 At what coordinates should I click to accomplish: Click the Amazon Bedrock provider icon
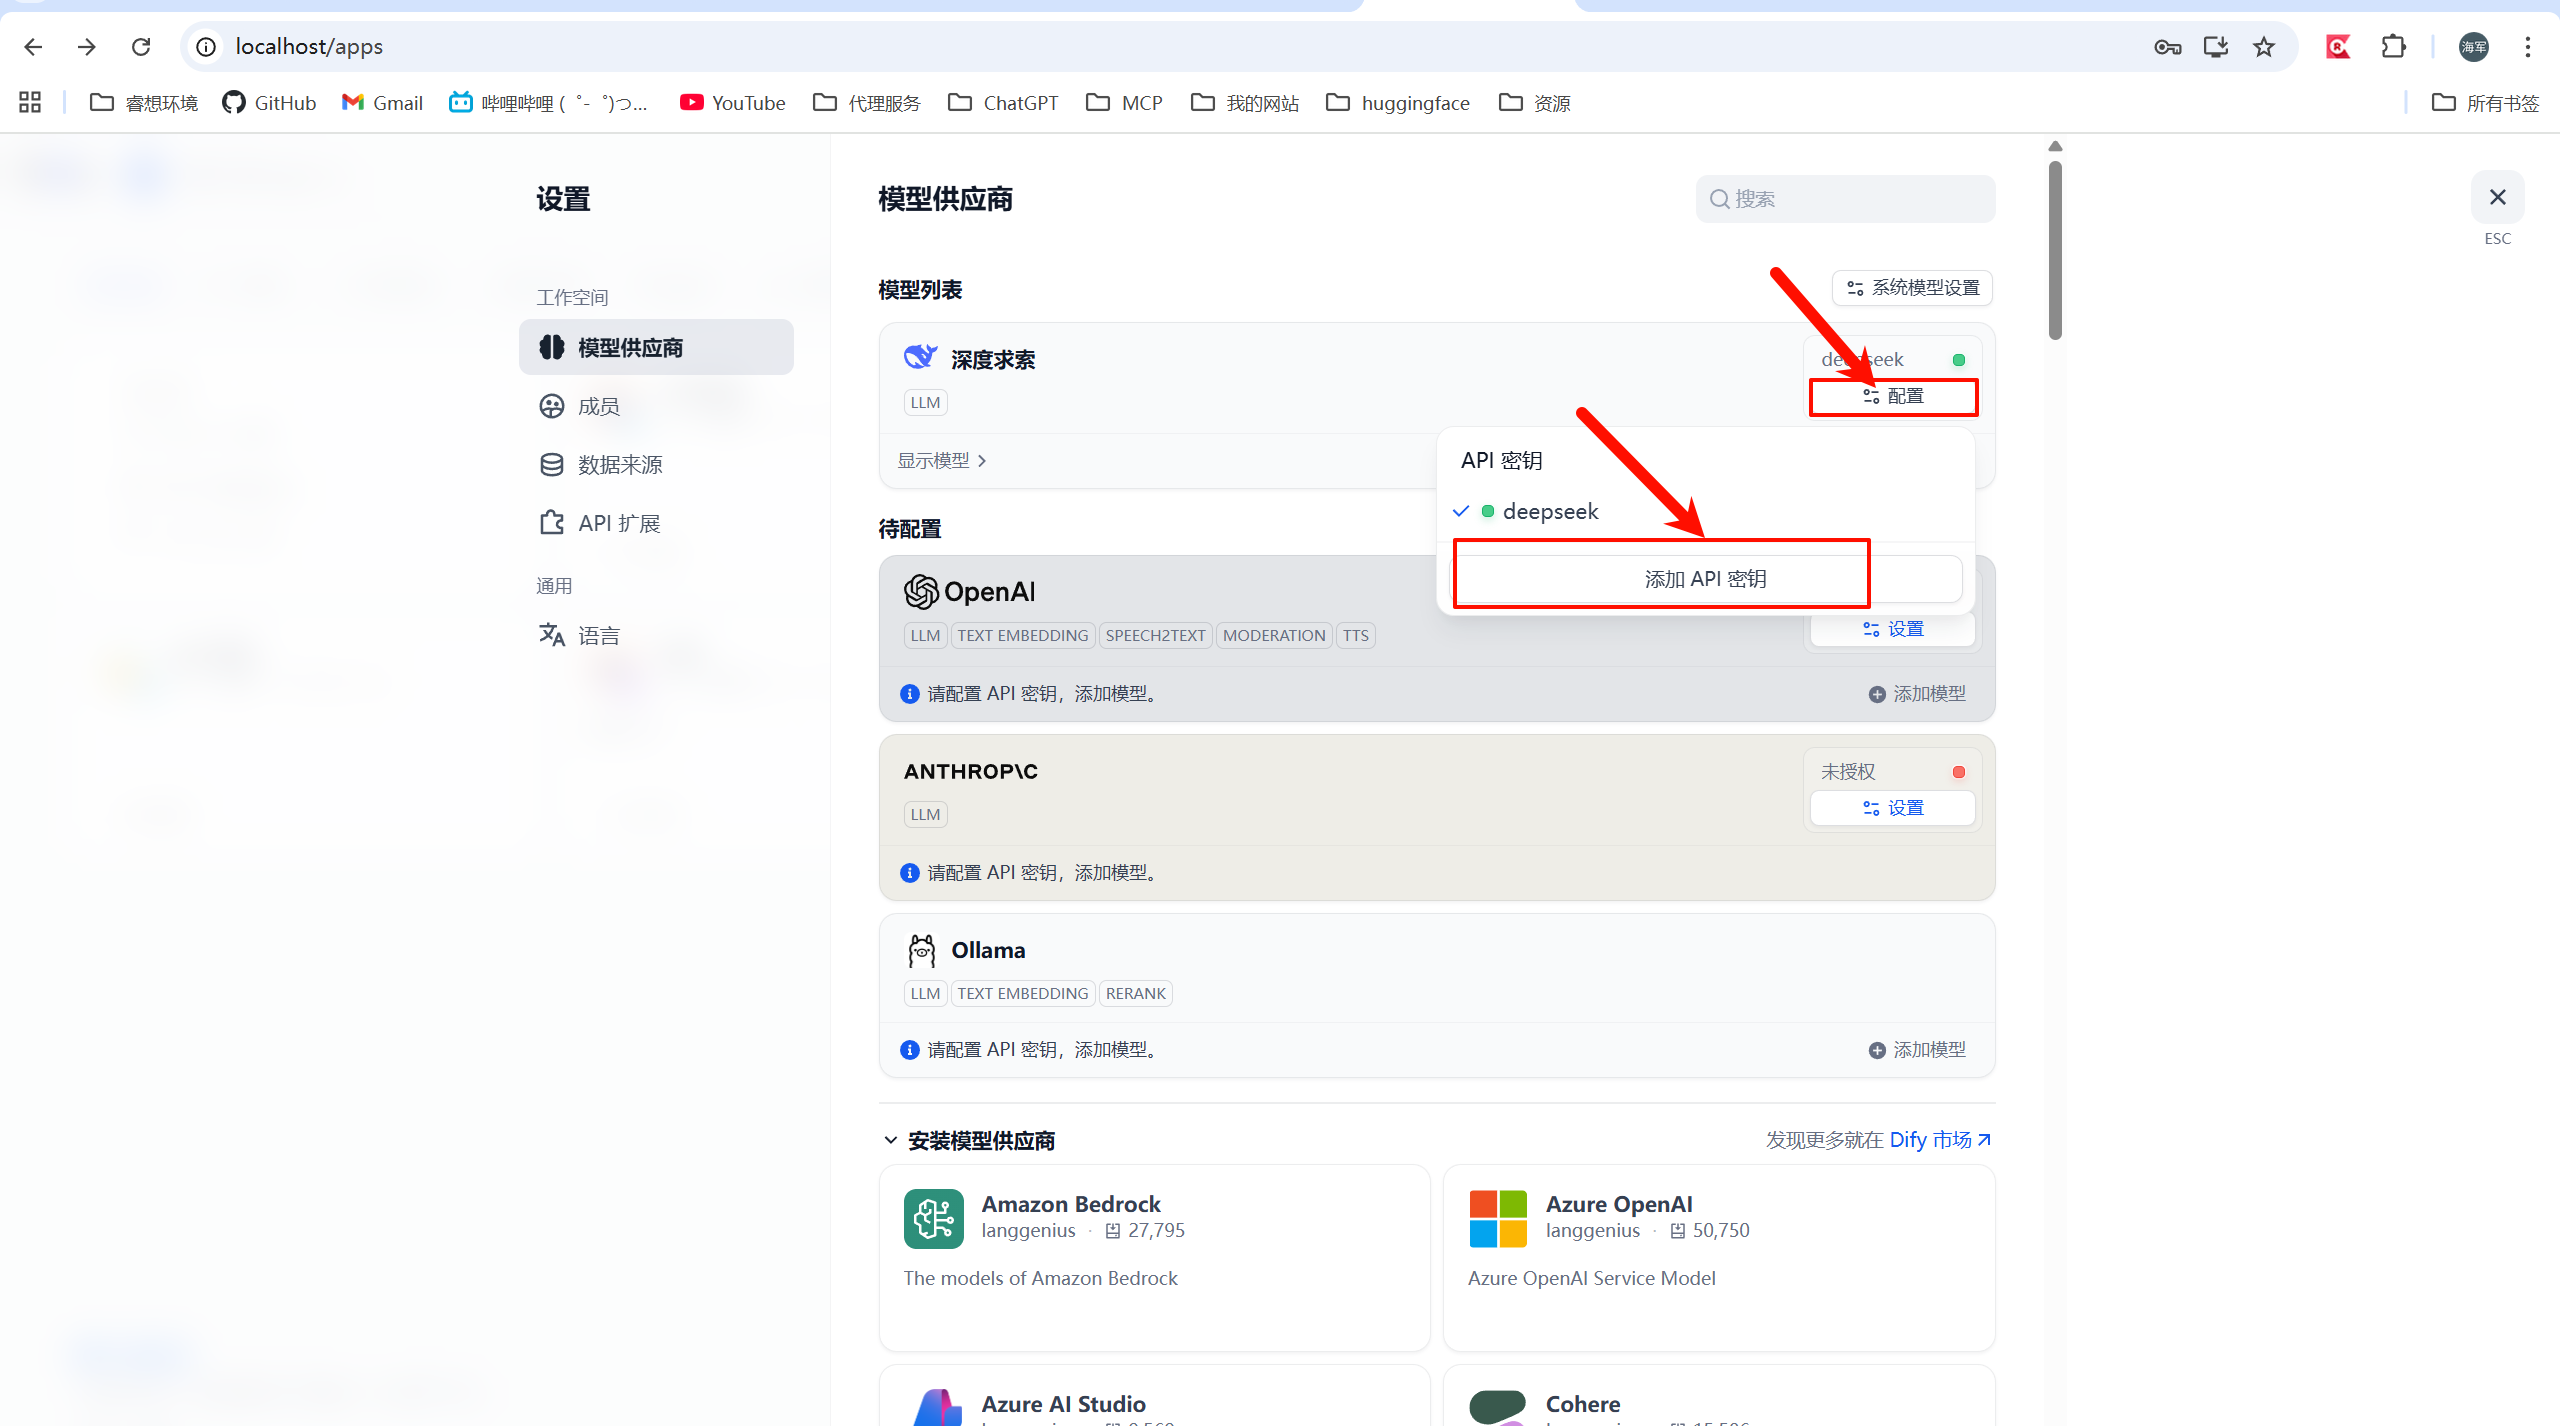click(x=933, y=1218)
